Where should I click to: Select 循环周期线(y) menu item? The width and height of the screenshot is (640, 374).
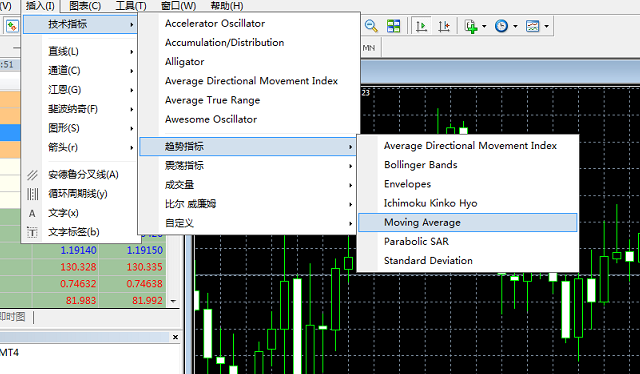pos(80,194)
